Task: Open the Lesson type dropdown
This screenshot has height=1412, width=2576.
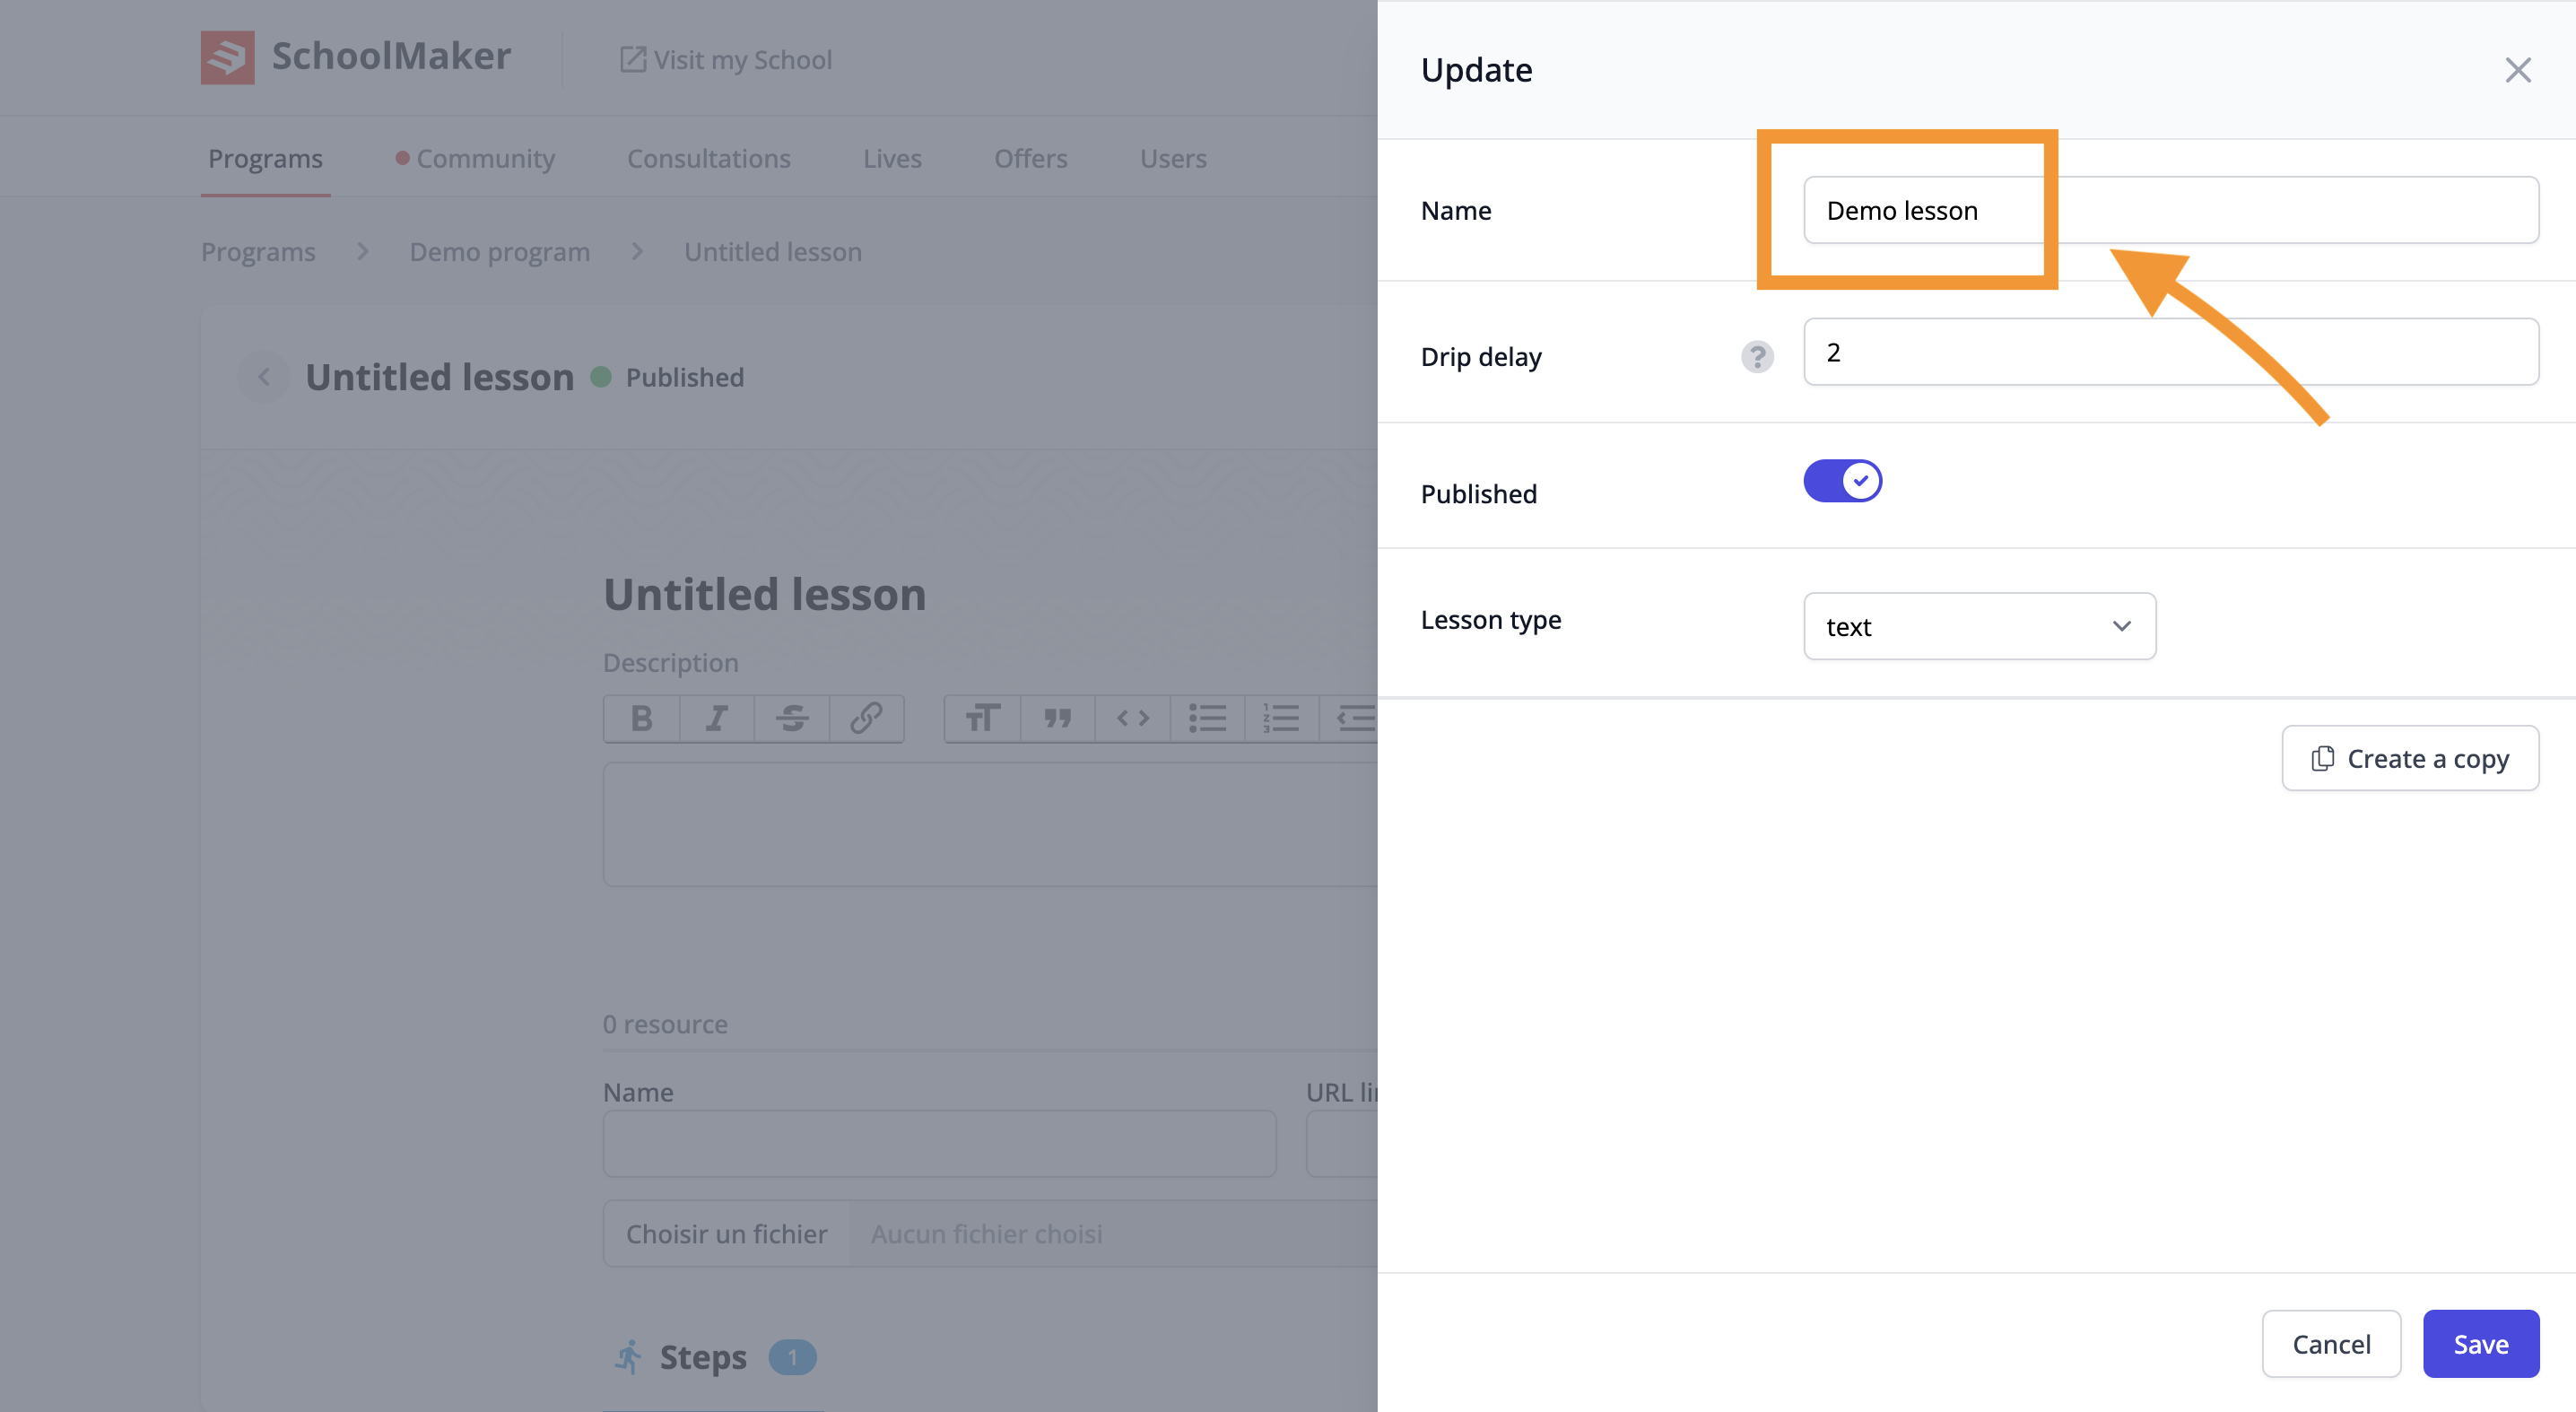Action: [x=1979, y=626]
